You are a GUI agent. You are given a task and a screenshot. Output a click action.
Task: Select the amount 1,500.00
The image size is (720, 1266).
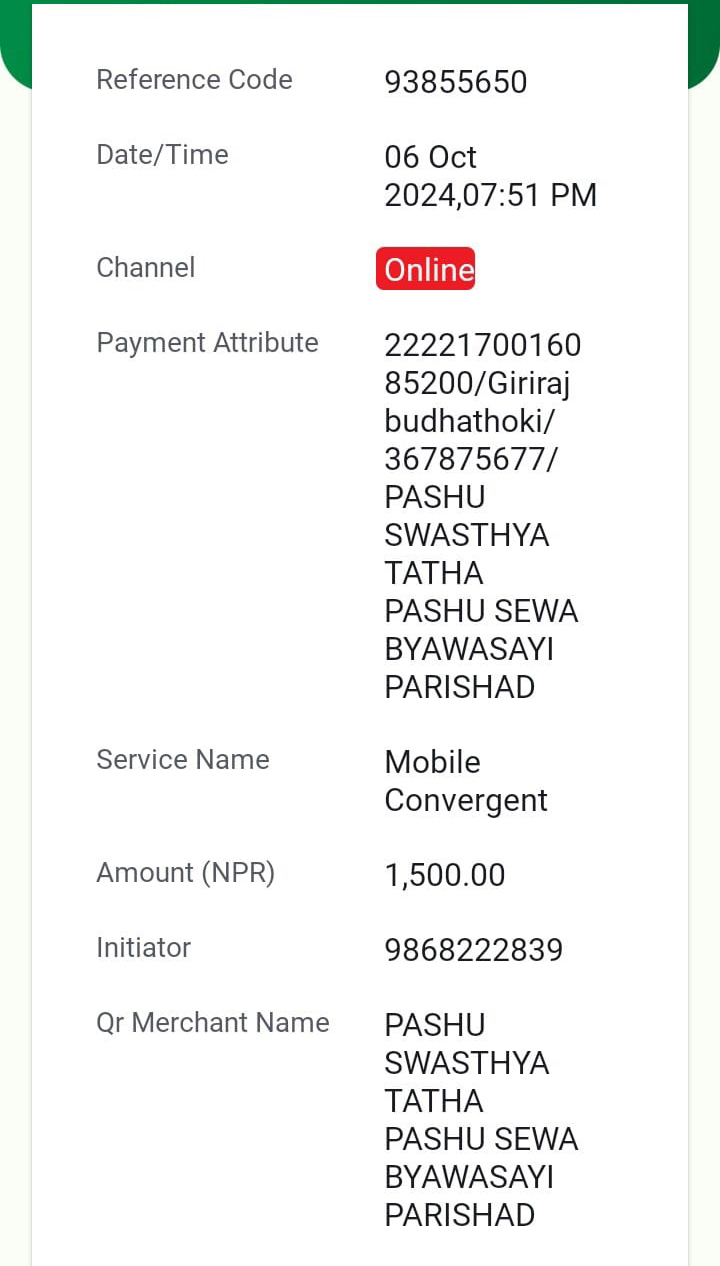click(x=445, y=875)
